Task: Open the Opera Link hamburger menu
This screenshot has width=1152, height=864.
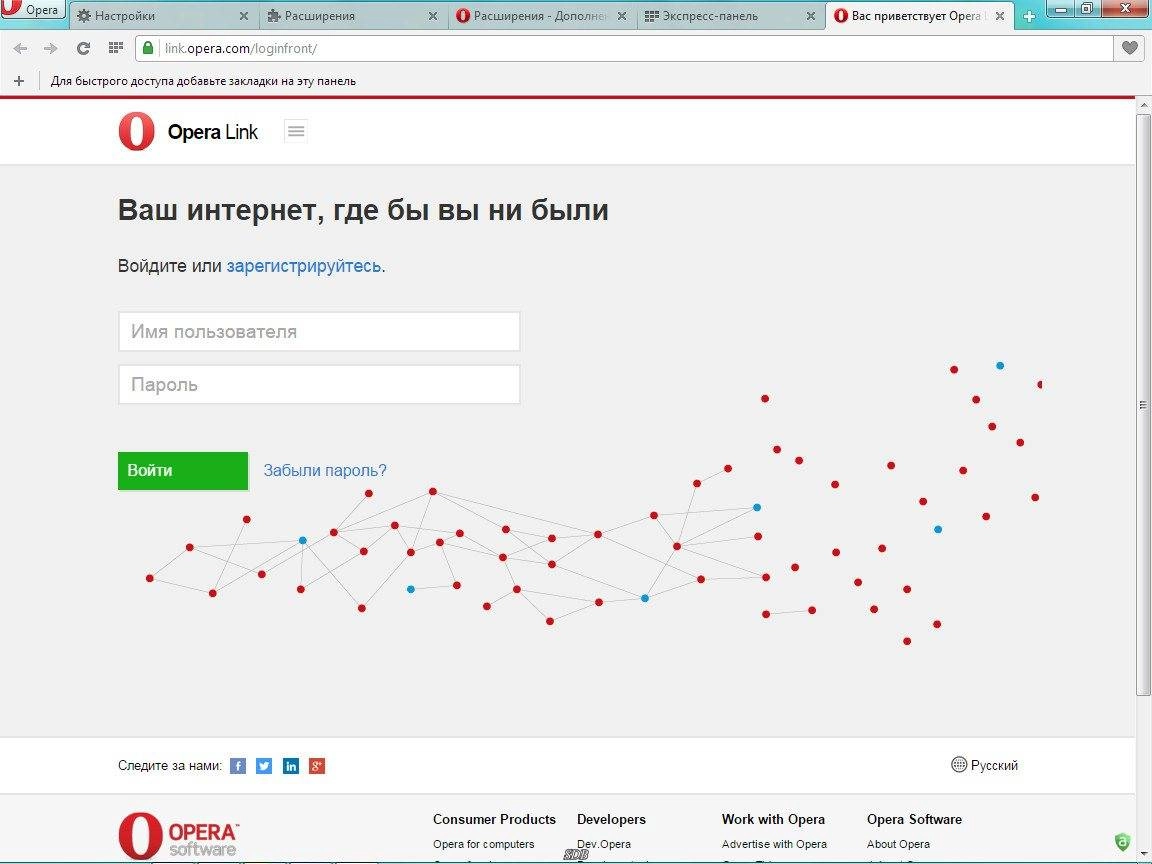Action: [296, 131]
